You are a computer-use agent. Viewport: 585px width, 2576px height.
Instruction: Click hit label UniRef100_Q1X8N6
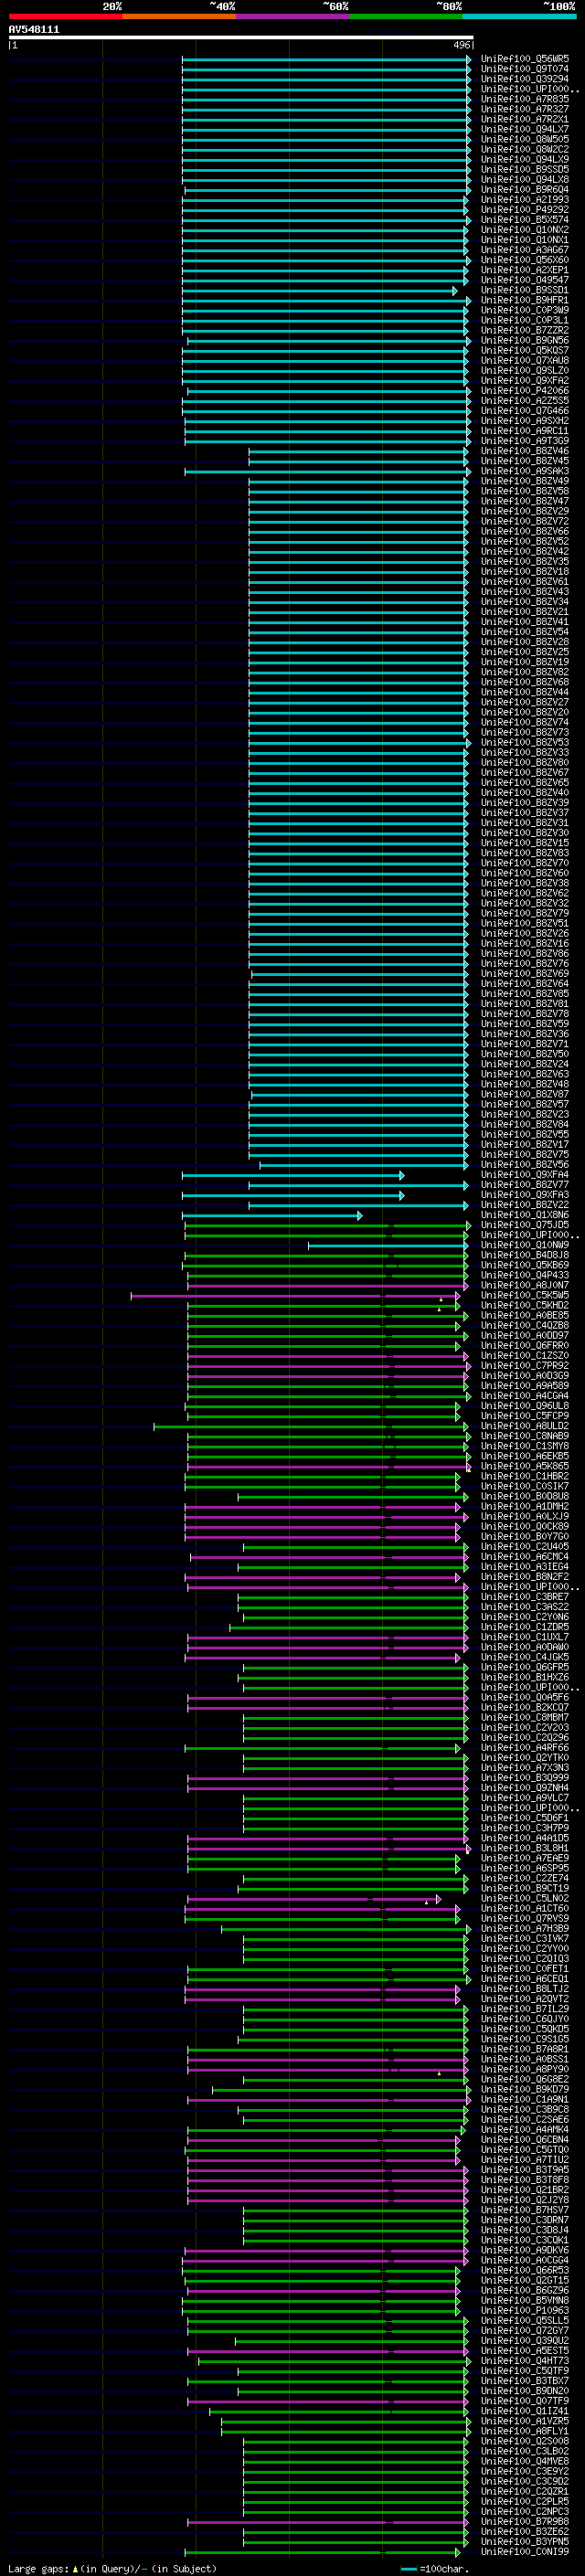525,1215
